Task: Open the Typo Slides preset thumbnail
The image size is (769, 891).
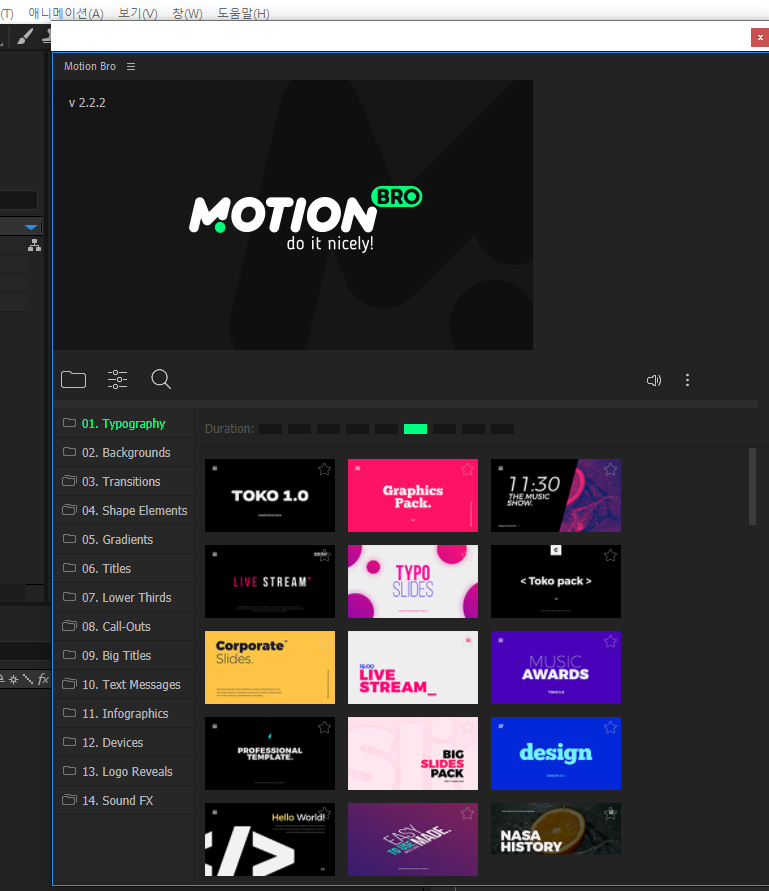Action: coord(413,581)
